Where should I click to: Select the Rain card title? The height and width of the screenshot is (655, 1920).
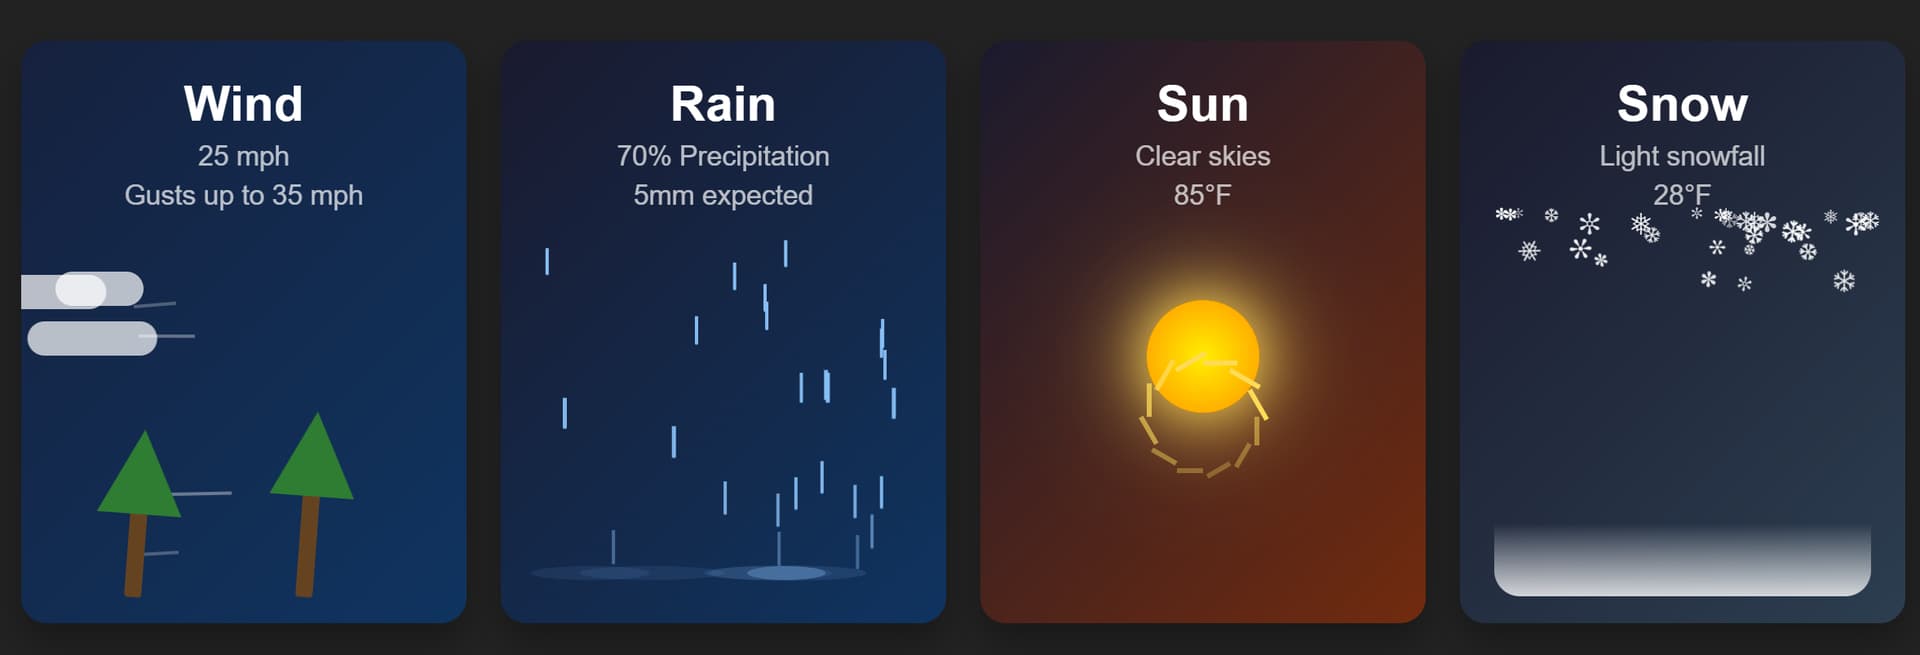(723, 104)
